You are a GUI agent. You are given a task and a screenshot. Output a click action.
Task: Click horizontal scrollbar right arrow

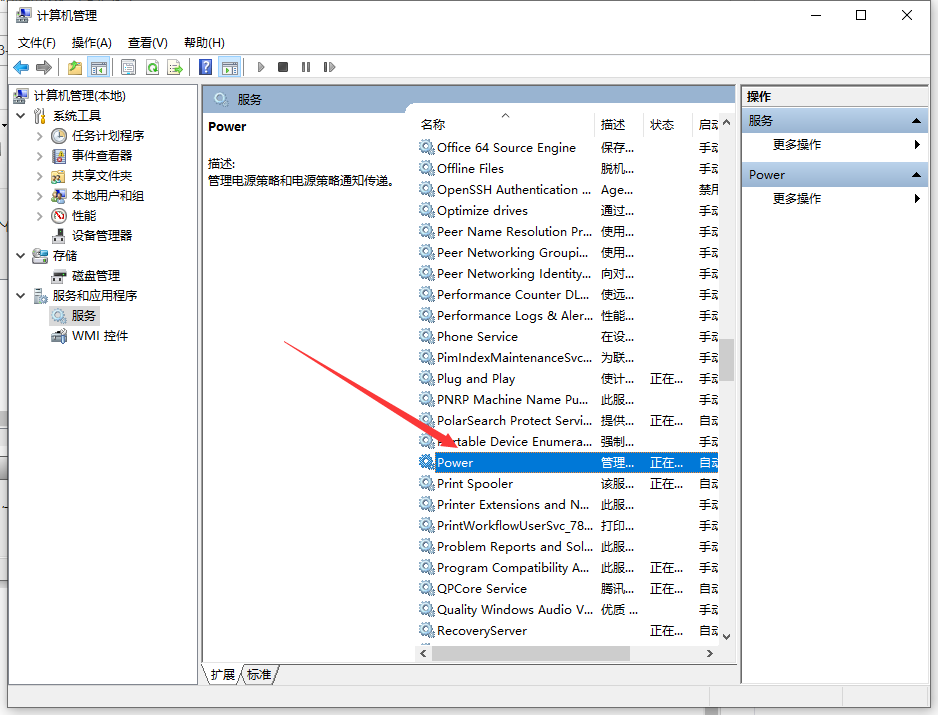coord(710,653)
